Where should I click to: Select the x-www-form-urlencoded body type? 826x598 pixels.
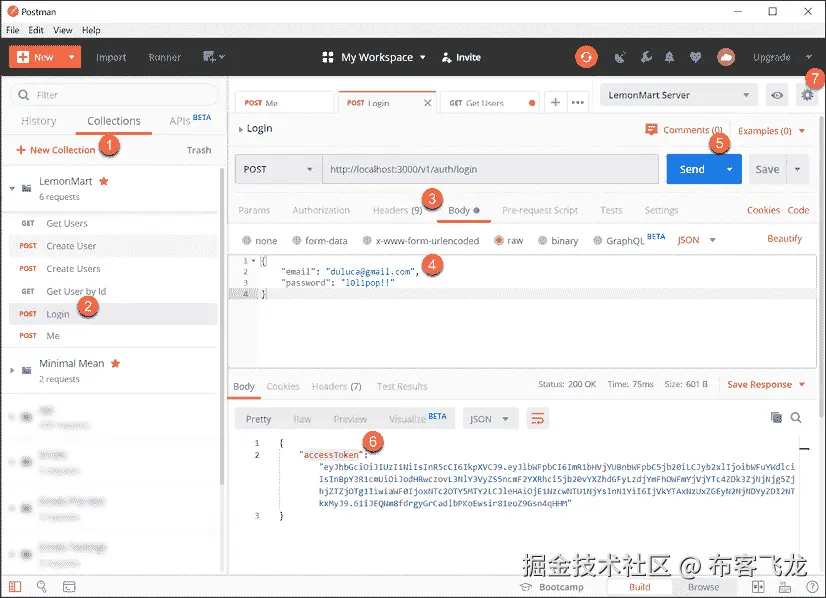[367, 240]
